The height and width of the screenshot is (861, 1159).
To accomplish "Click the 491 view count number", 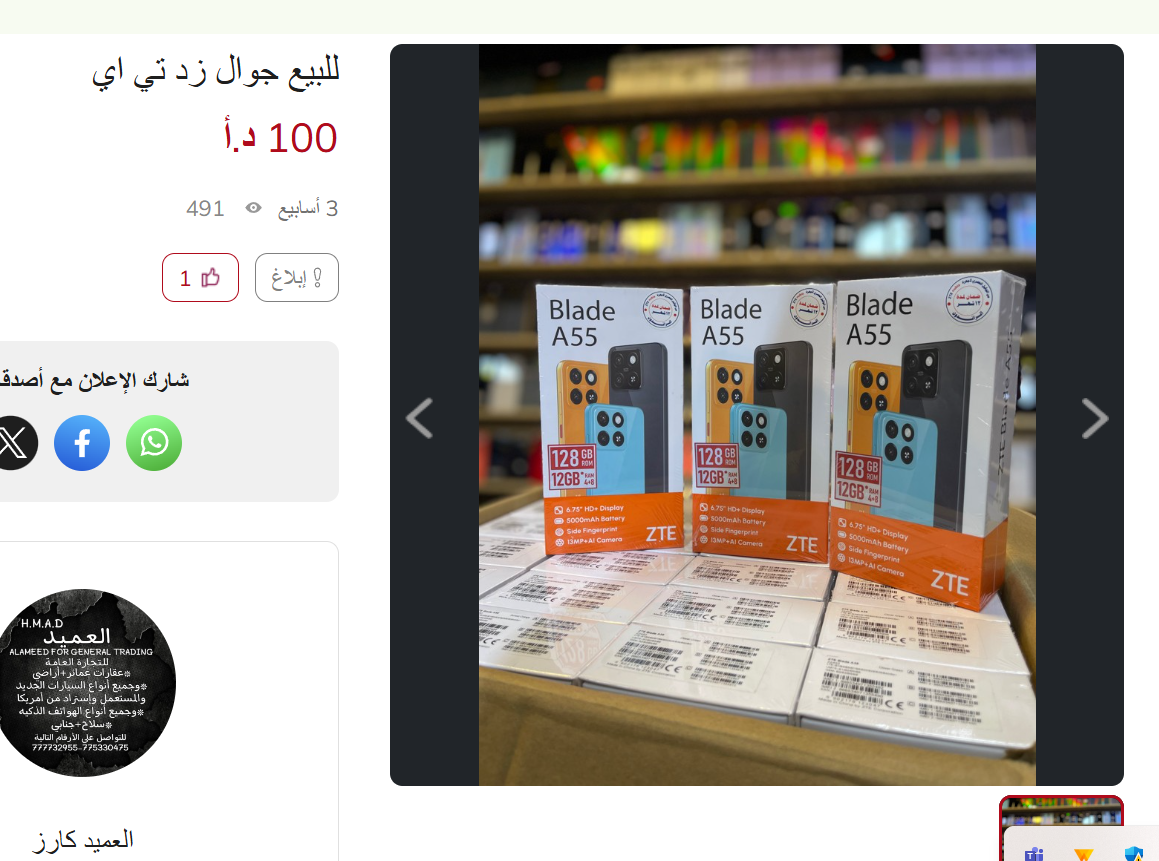I will pyautogui.click(x=205, y=208).
